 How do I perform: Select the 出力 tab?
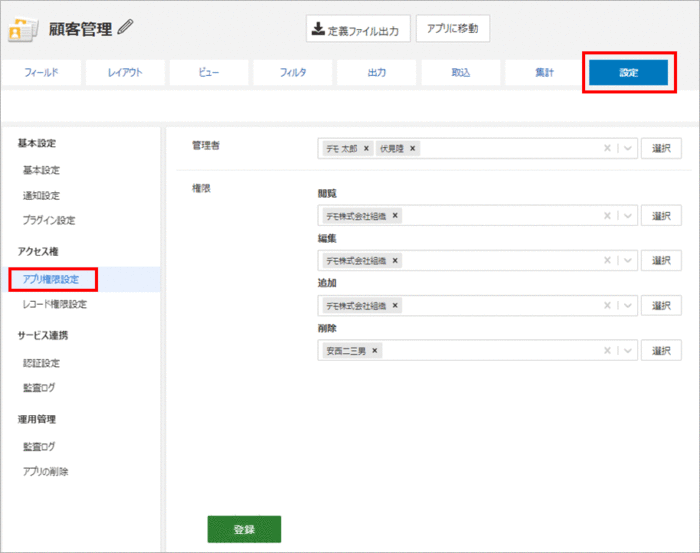pyautogui.click(x=377, y=72)
